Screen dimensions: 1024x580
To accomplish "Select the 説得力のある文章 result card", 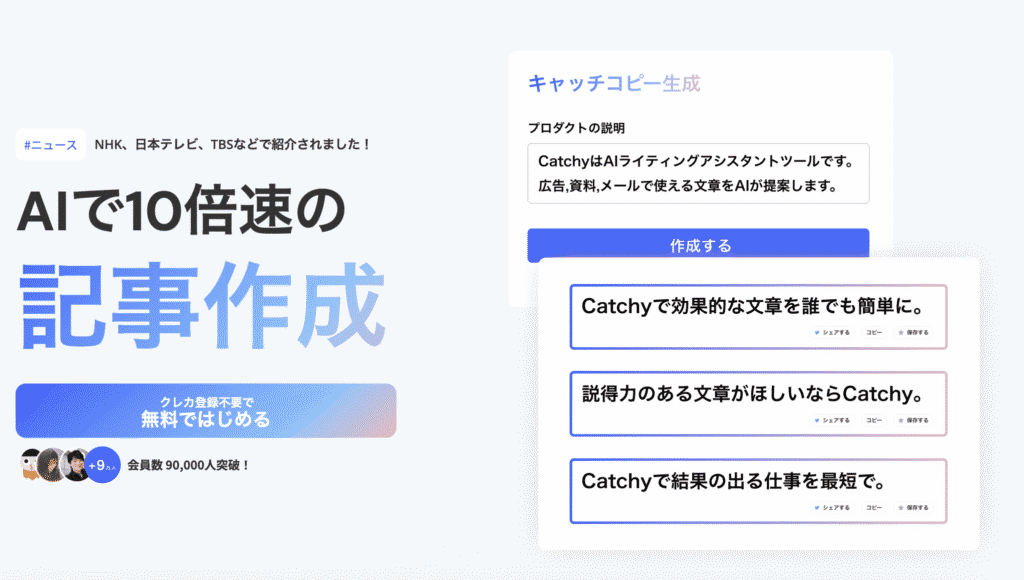I will [x=758, y=404].
